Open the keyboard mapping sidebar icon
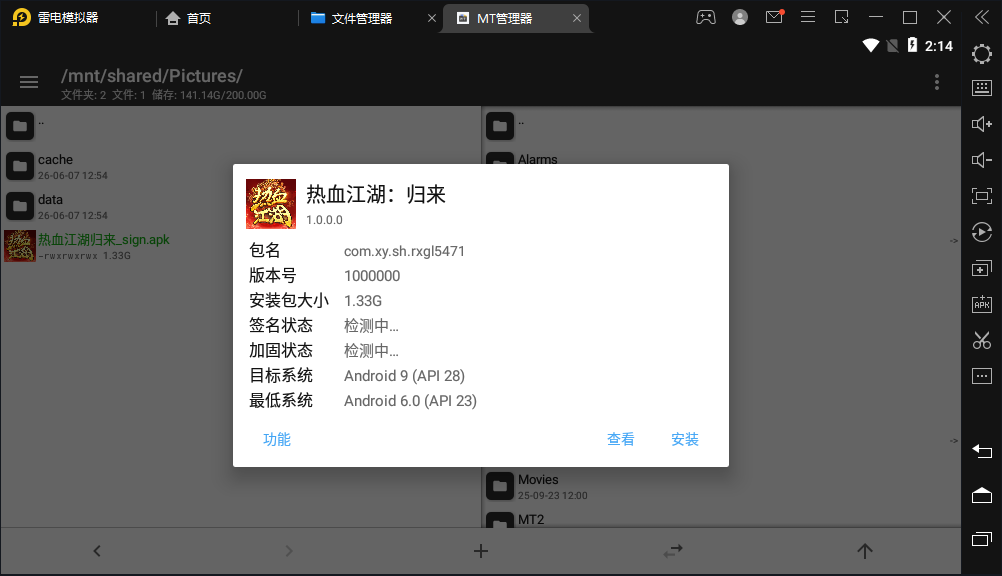 click(x=982, y=88)
